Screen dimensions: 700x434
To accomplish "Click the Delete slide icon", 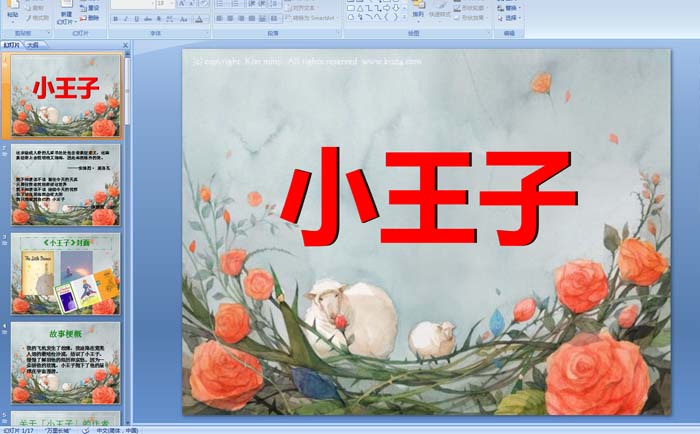I will tap(90, 18).
